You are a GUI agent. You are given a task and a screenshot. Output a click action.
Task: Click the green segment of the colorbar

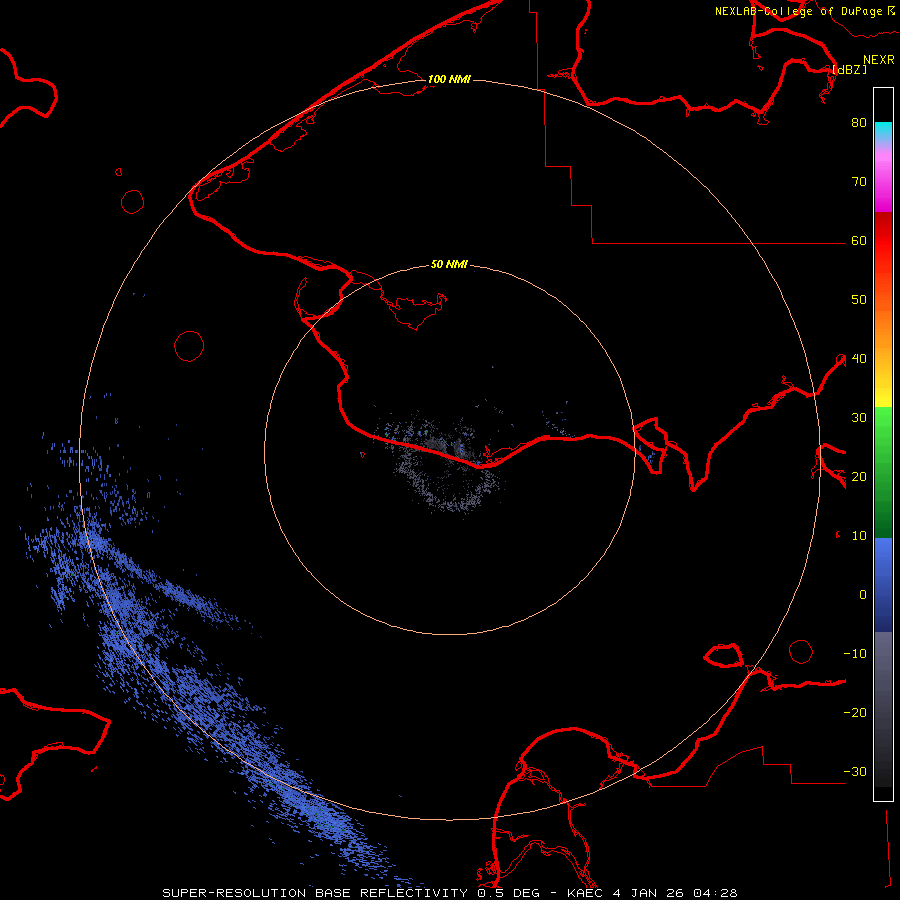(883, 472)
